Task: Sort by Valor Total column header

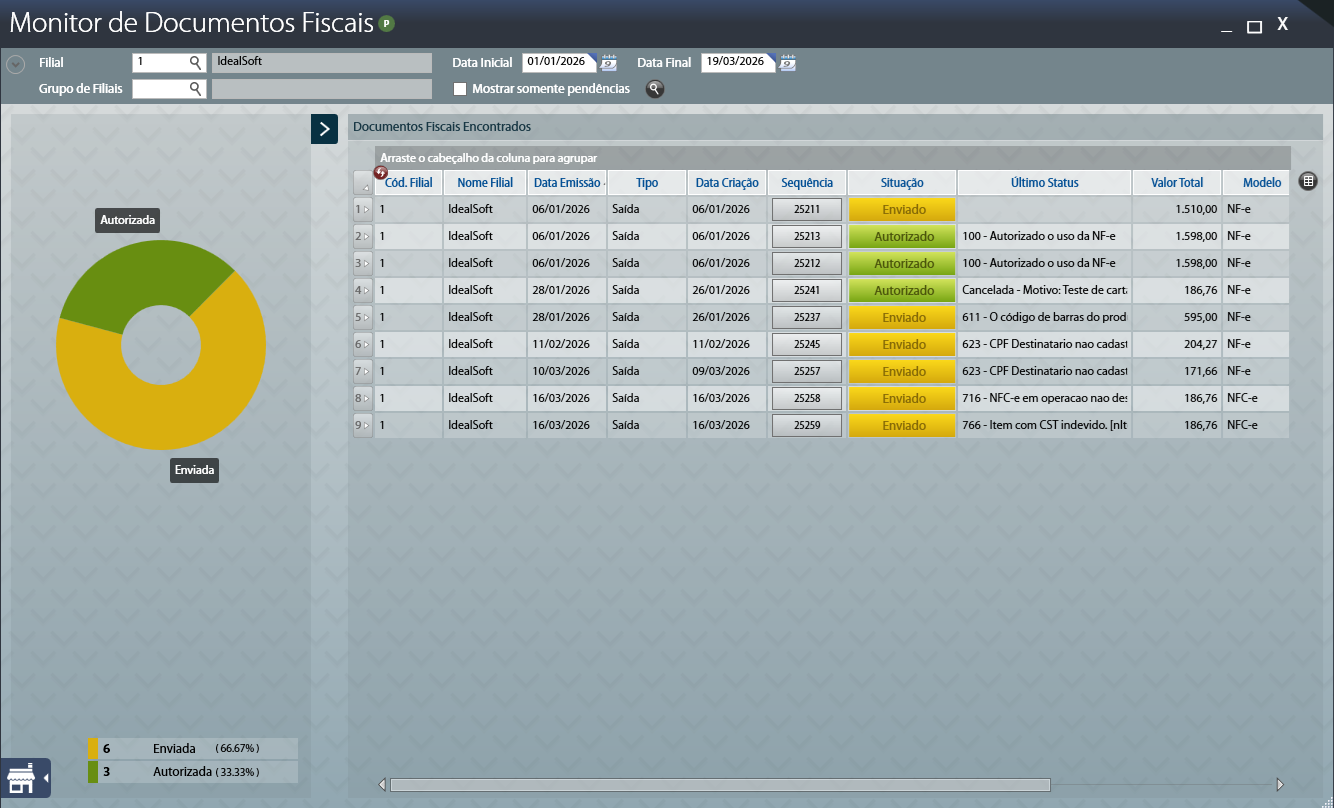Action: [1176, 183]
